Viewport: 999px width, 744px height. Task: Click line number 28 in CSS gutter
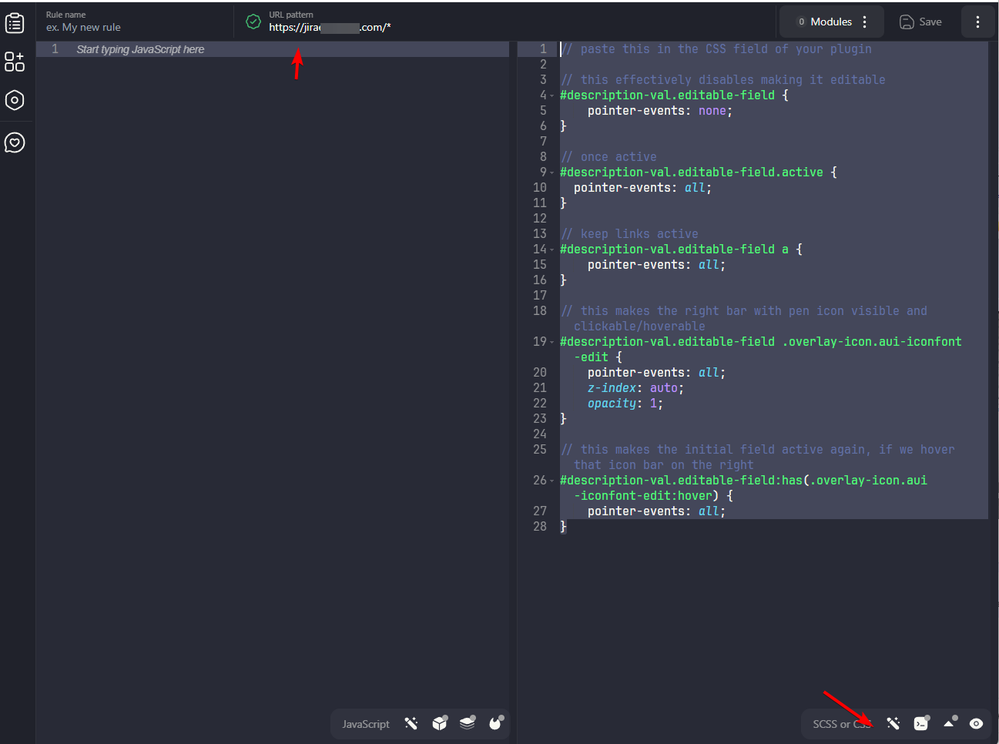pyautogui.click(x=540, y=526)
